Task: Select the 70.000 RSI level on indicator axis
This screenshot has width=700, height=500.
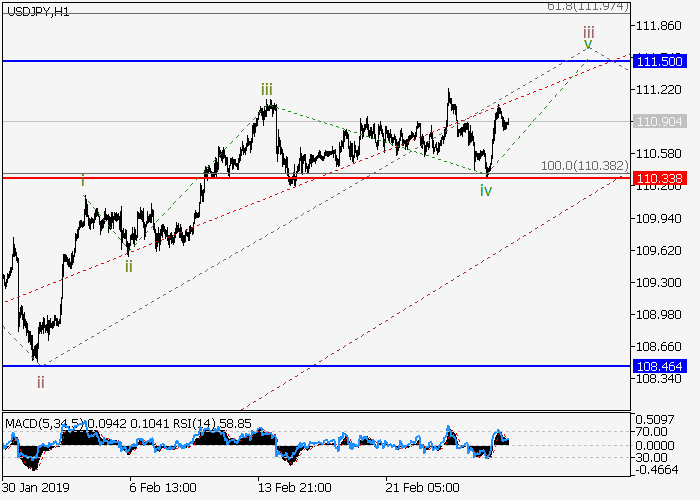Action: (657, 432)
